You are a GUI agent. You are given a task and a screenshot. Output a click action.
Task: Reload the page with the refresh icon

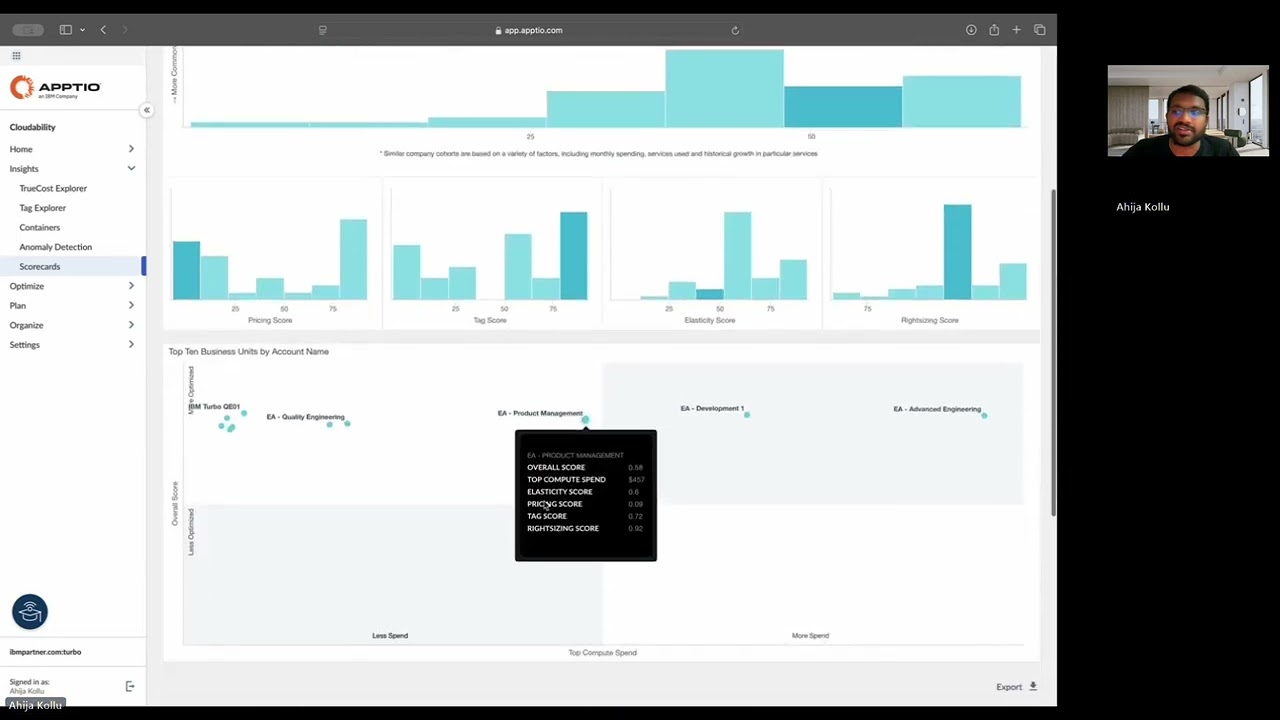tap(735, 30)
